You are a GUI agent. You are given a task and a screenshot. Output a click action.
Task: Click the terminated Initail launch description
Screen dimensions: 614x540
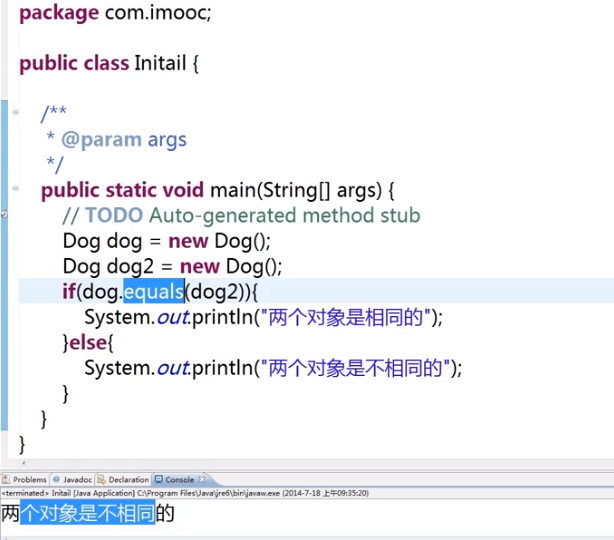pyautogui.click(x=185, y=493)
